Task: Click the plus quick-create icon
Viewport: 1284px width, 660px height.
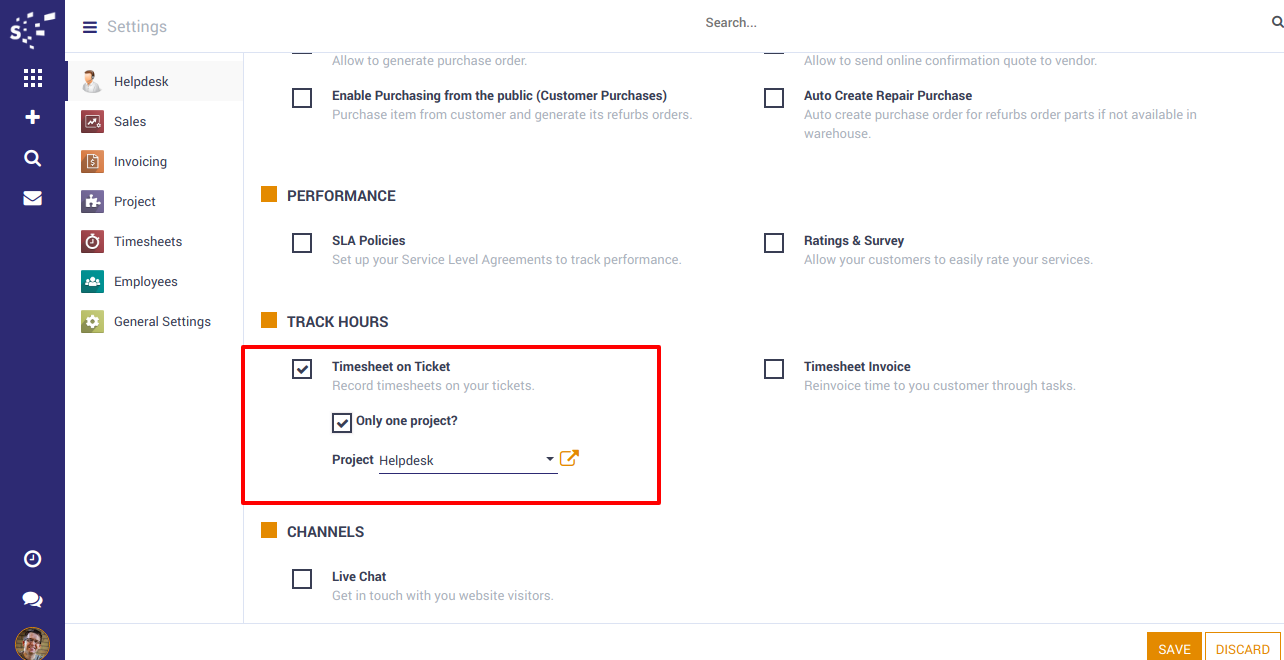Action: [32, 118]
